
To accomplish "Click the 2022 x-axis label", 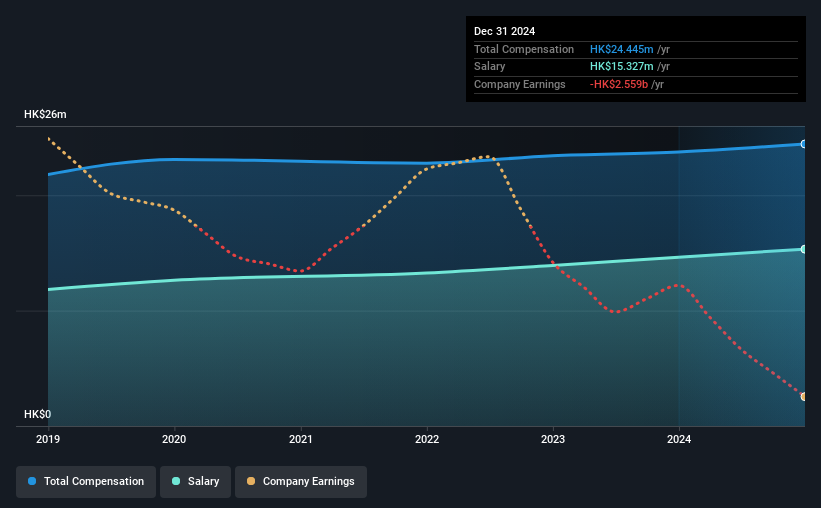I will (427, 439).
